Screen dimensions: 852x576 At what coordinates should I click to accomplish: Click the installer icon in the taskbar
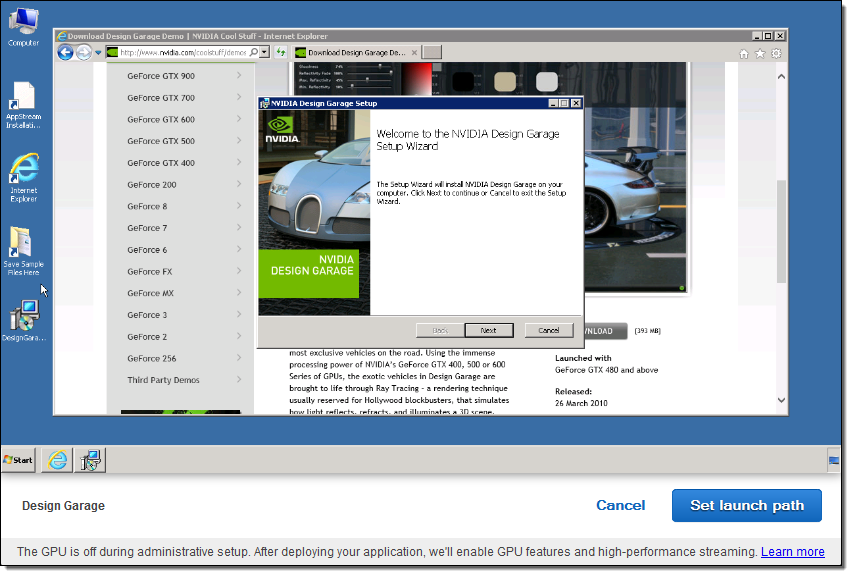pos(91,460)
